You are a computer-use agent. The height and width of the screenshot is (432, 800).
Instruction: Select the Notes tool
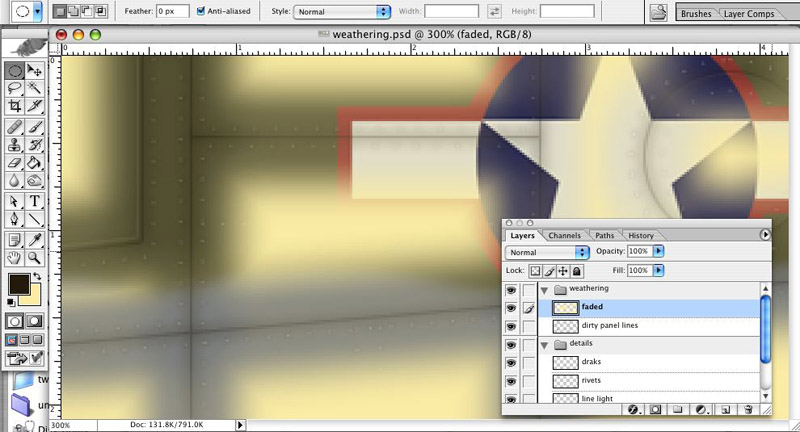15,239
